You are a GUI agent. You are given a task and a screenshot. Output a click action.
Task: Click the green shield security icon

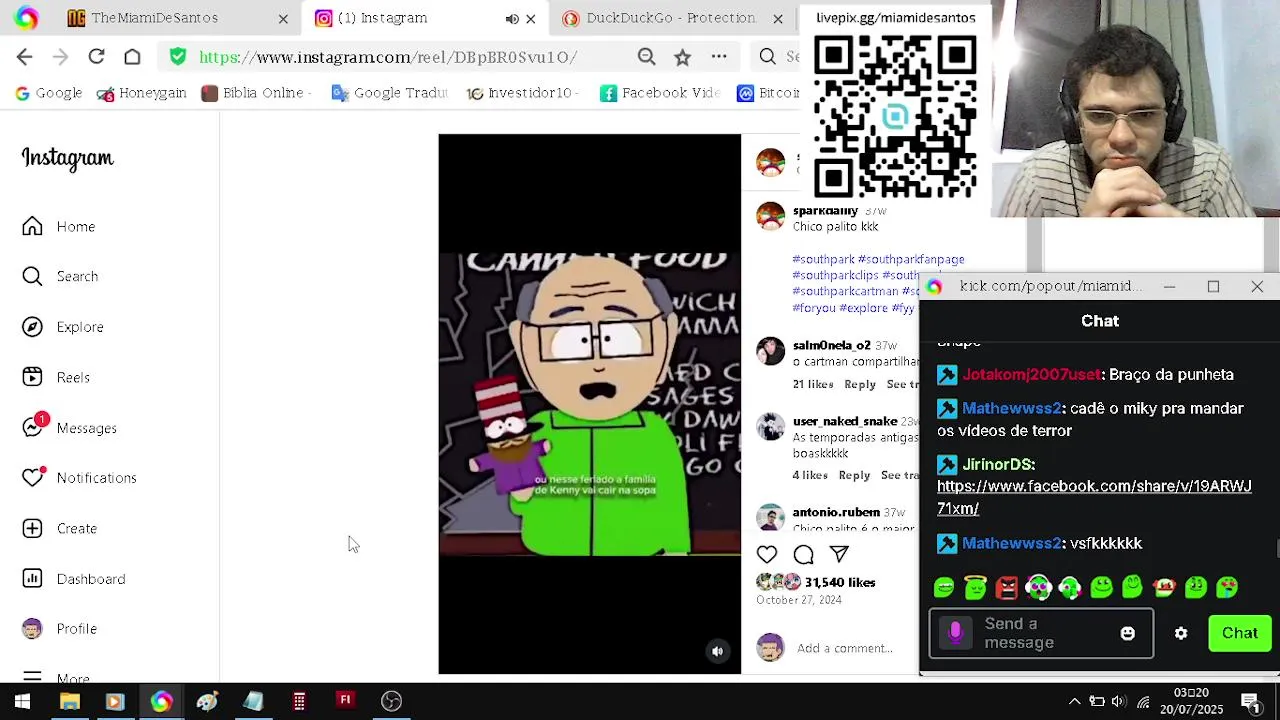point(178,57)
